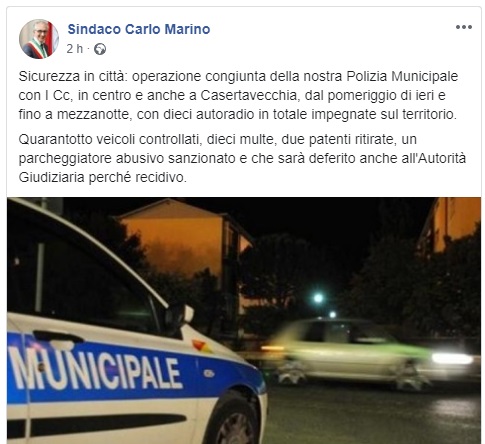The width and height of the screenshot is (485, 444).
Task: Open Sindaco Carlo Marino's profile picture
Action: click(39, 39)
